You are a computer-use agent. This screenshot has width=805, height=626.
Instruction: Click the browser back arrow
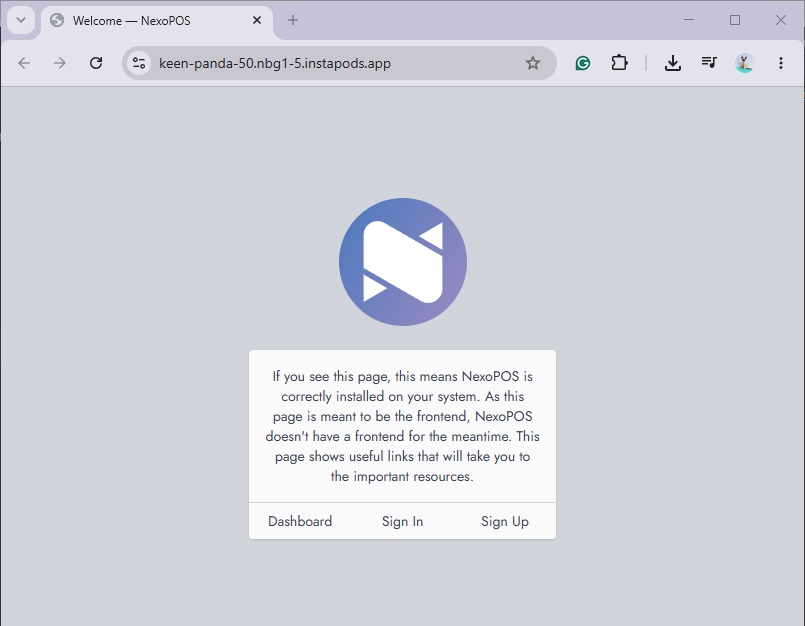(x=24, y=63)
